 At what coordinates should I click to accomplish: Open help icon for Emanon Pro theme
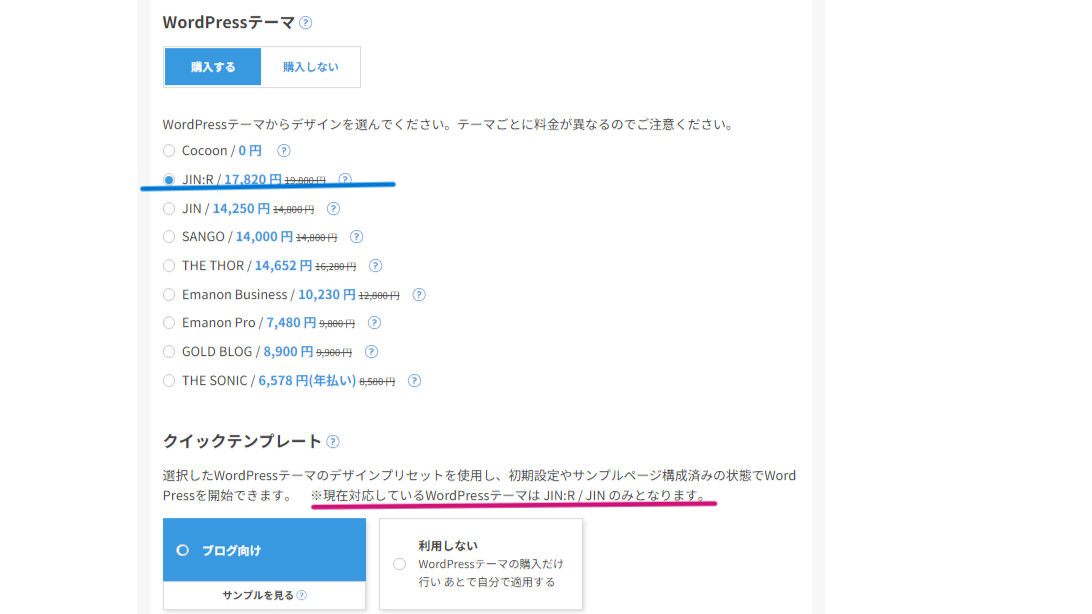374,323
